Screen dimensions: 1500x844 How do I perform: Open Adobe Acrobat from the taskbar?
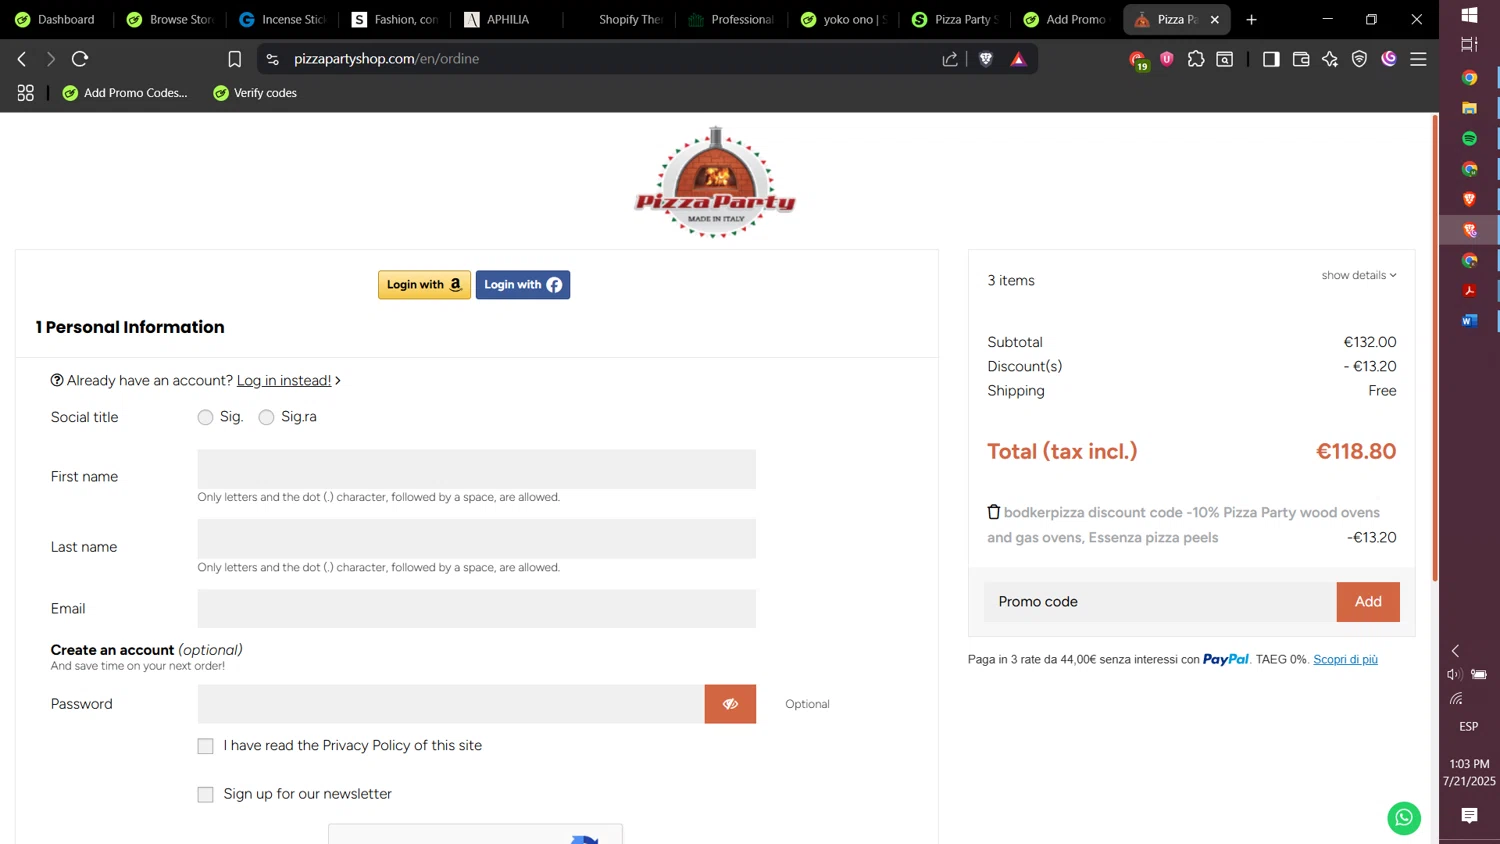[x=1469, y=291]
